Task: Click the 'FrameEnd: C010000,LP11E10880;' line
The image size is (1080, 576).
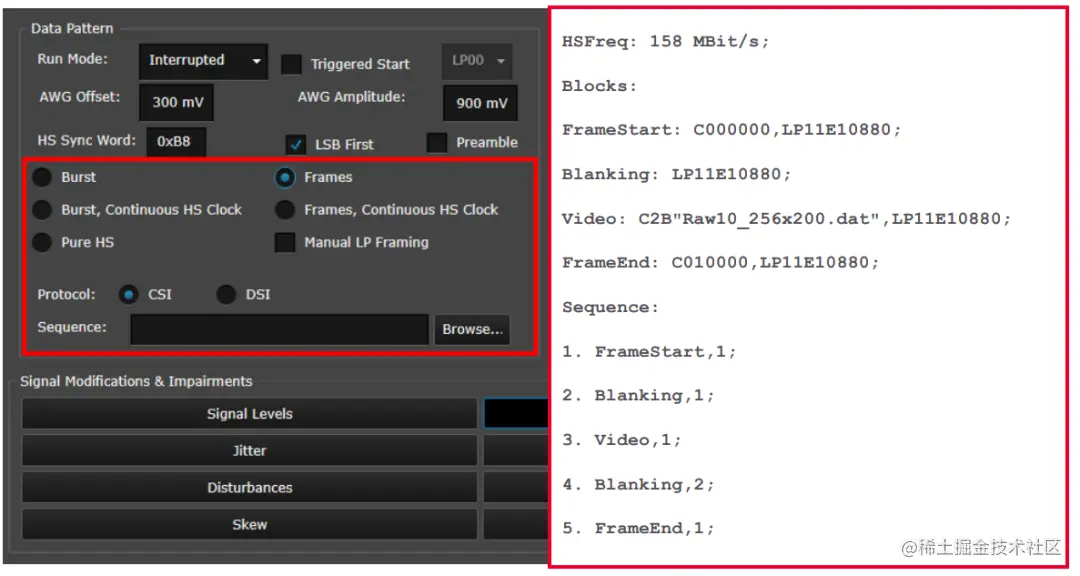Action: pyautogui.click(x=720, y=263)
